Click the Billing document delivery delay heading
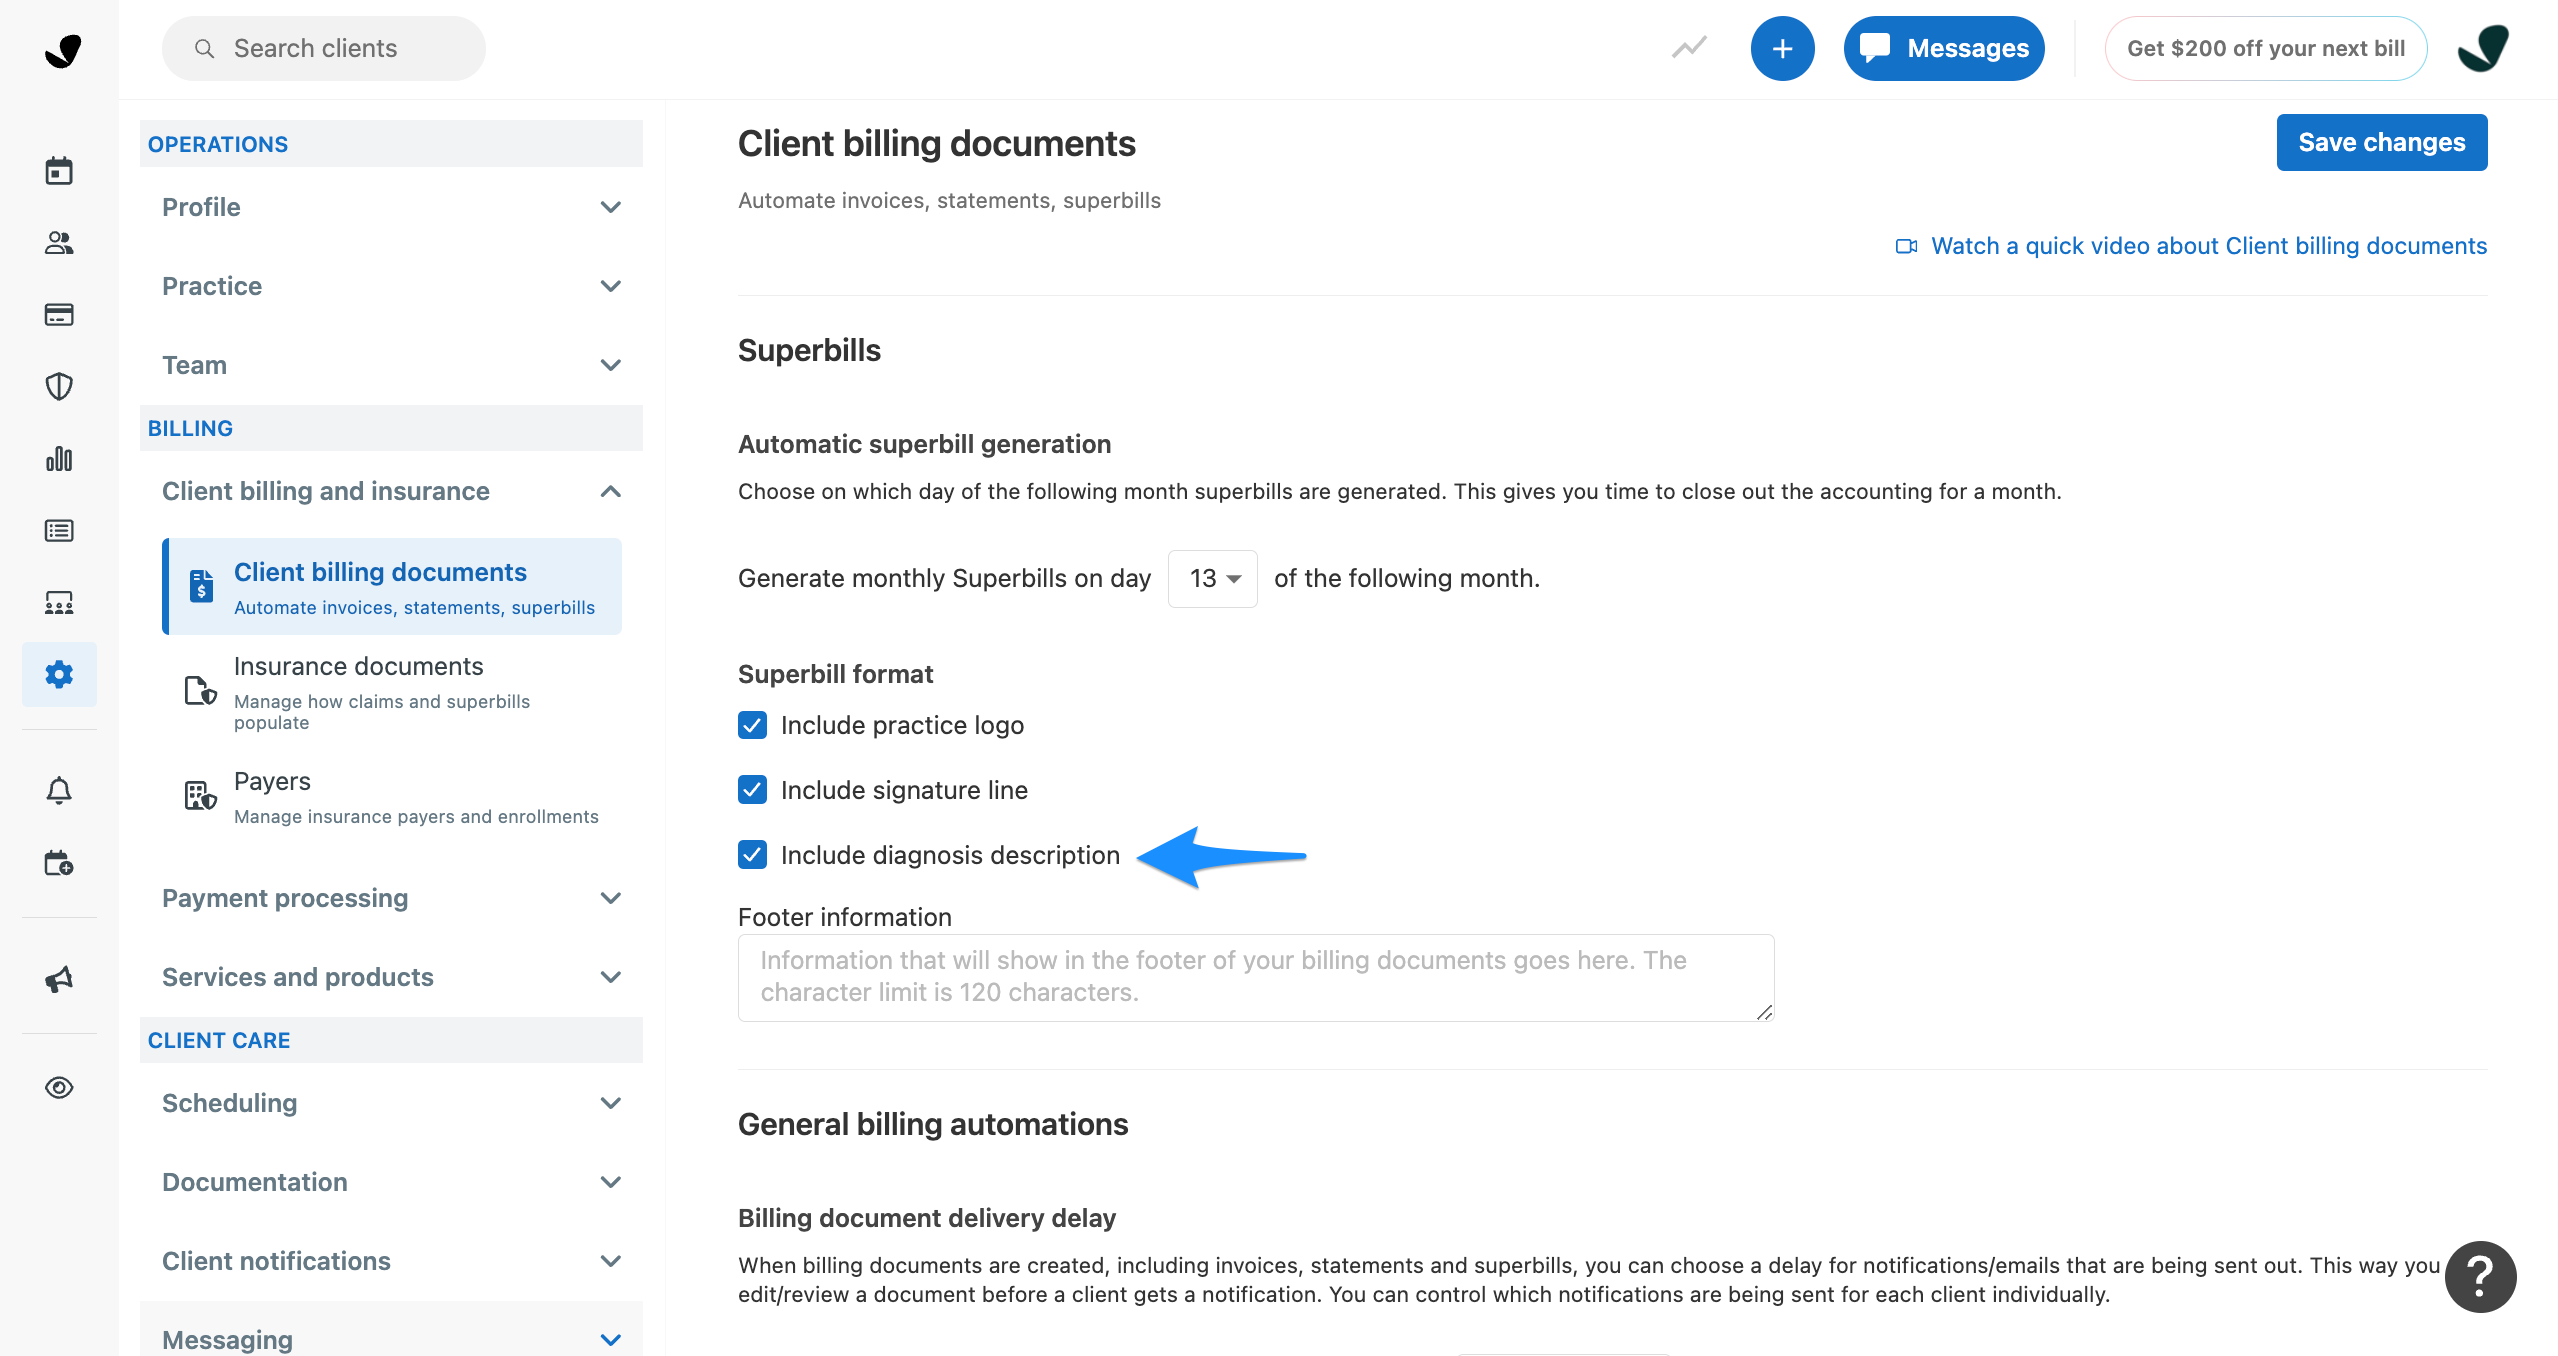 927,1218
